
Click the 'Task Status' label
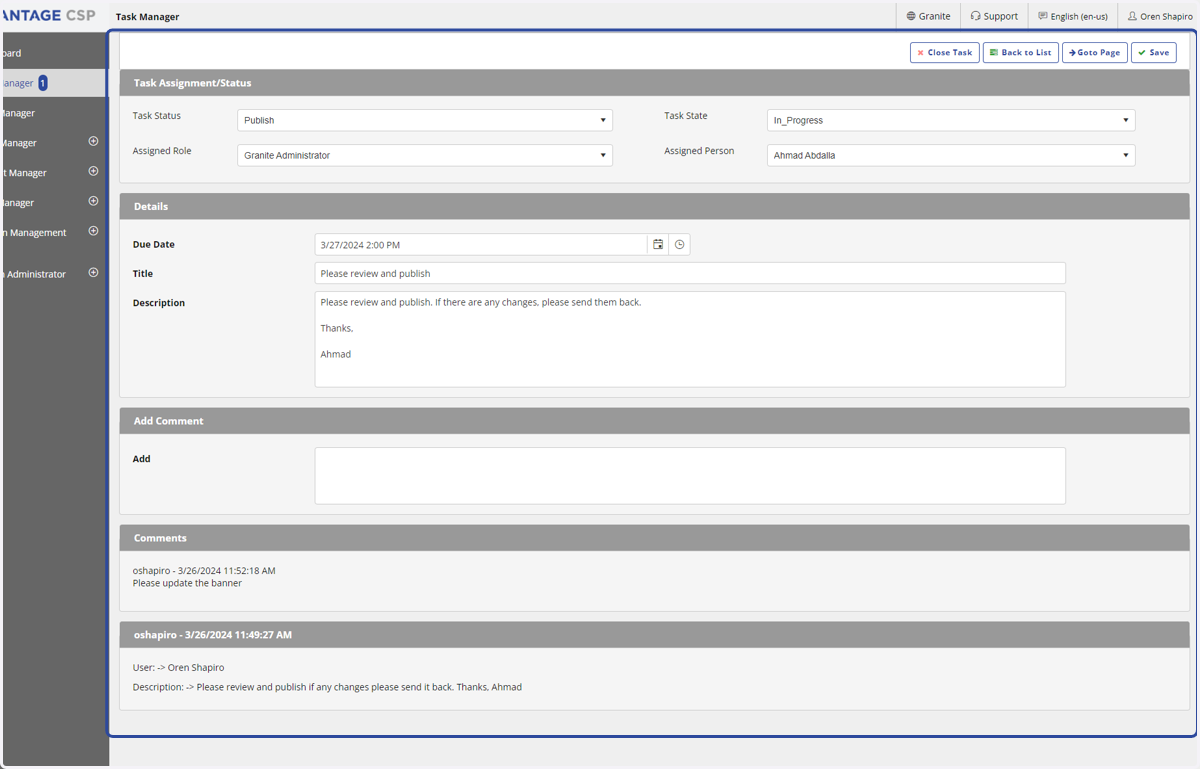(x=157, y=116)
